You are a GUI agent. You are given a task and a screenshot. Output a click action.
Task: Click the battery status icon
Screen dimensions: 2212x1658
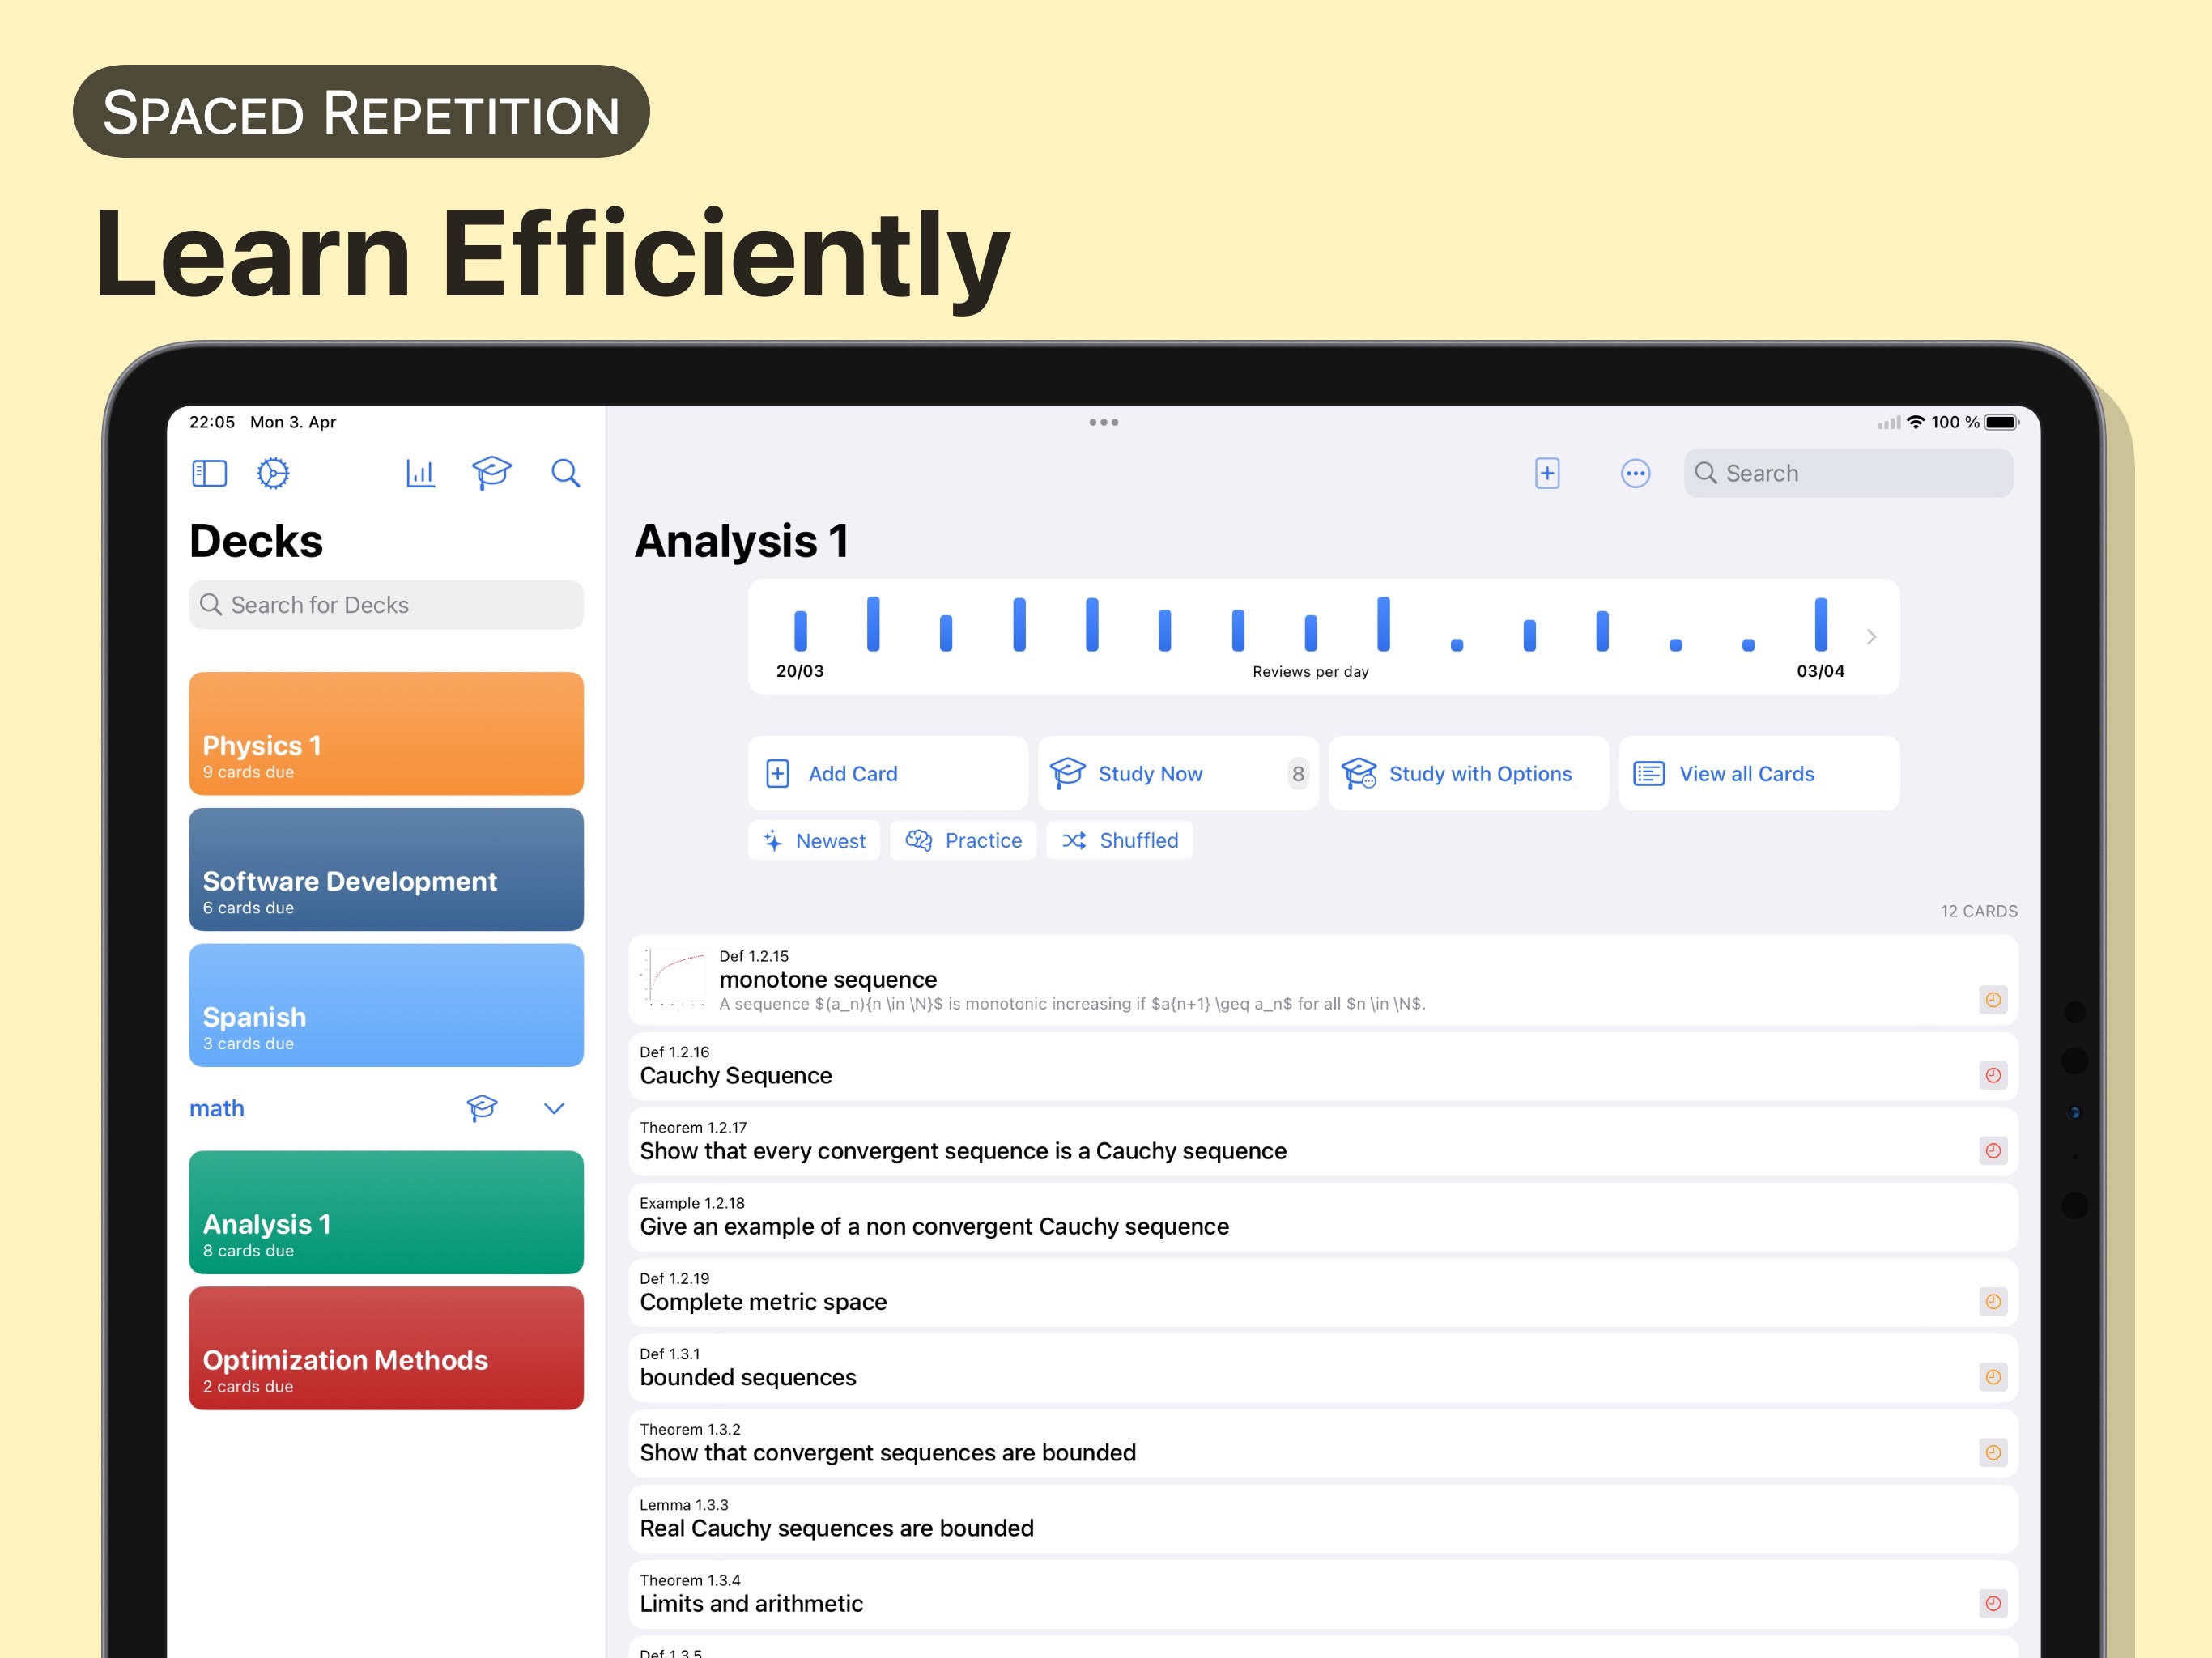pyautogui.click(x=2002, y=422)
